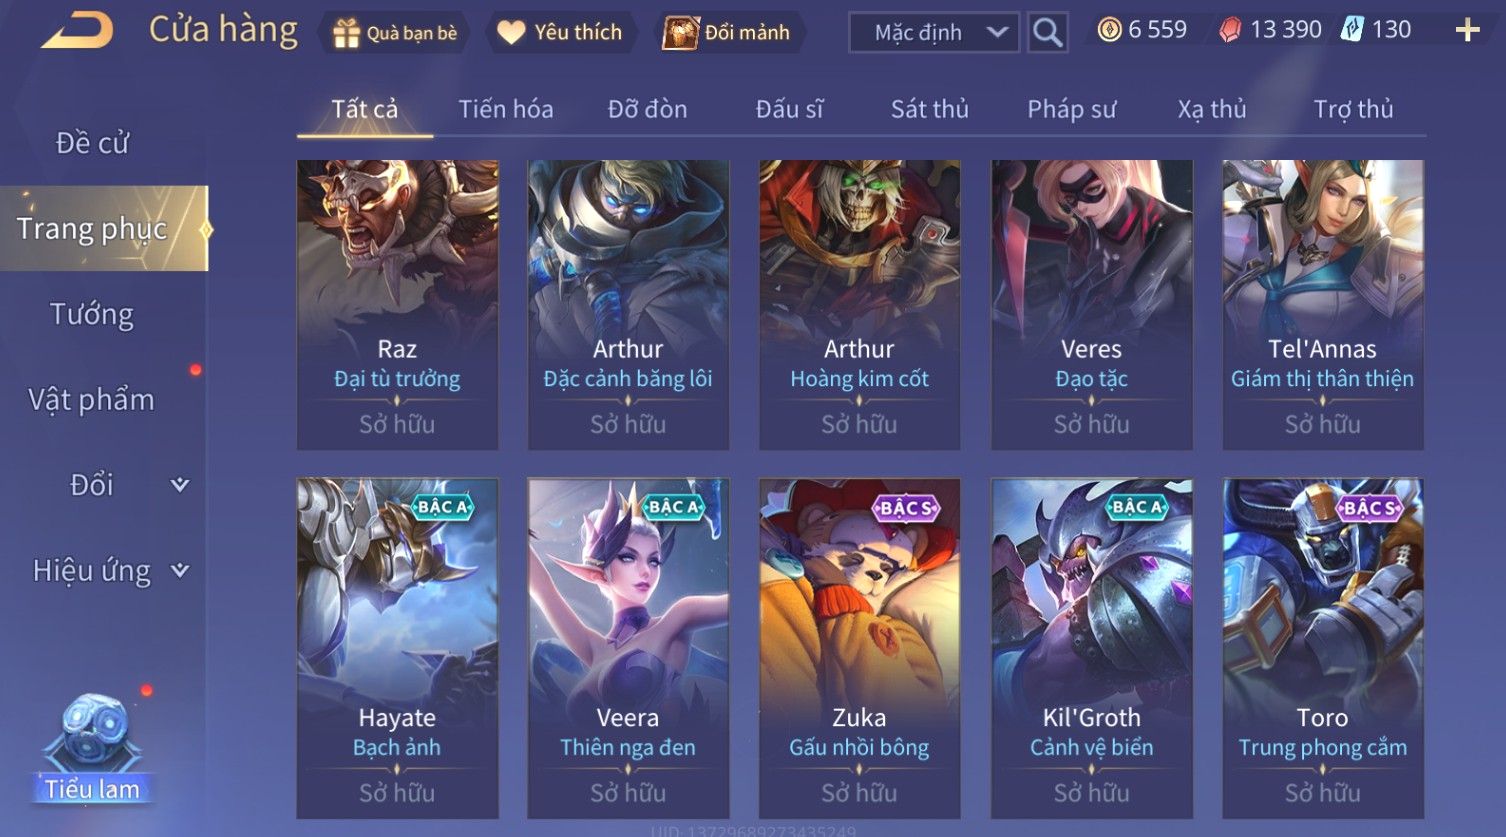1506x837 pixels.
Task: Select the Đề cử sidebar item
Action: [x=92, y=143]
